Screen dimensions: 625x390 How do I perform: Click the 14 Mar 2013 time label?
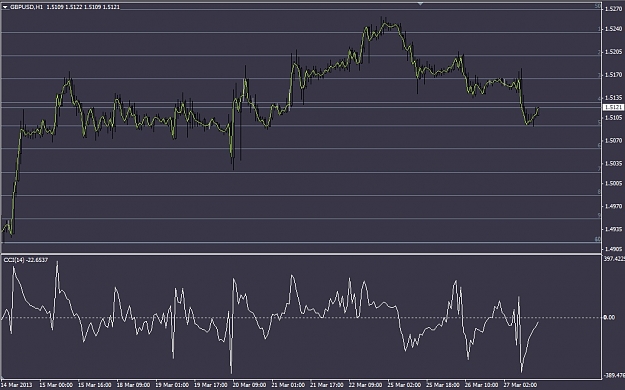17,385
